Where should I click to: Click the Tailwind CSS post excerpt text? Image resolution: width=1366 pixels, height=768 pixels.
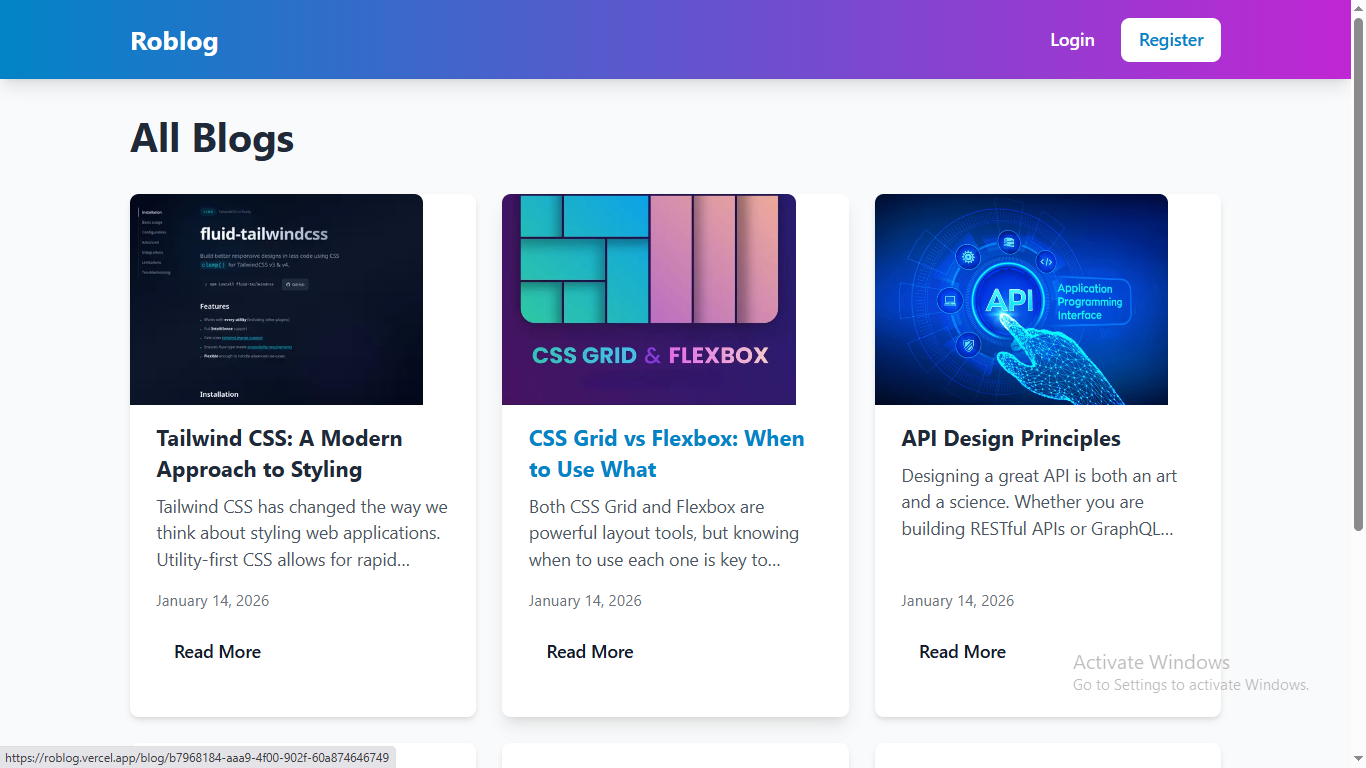pos(302,534)
